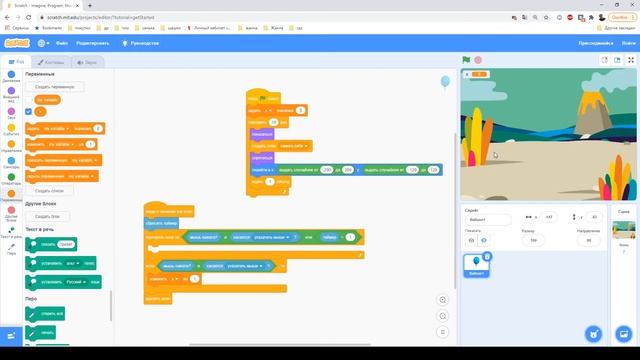Click the Sign in link
The image size is (640, 360).
(629, 43)
